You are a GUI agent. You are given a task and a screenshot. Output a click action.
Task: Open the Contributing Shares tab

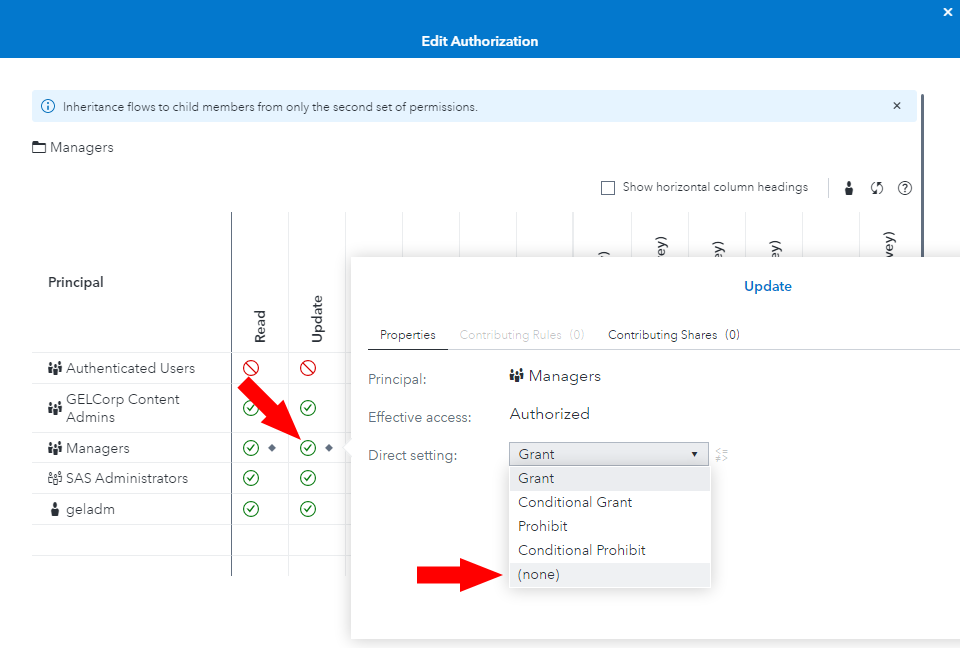(x=673, y=335)
